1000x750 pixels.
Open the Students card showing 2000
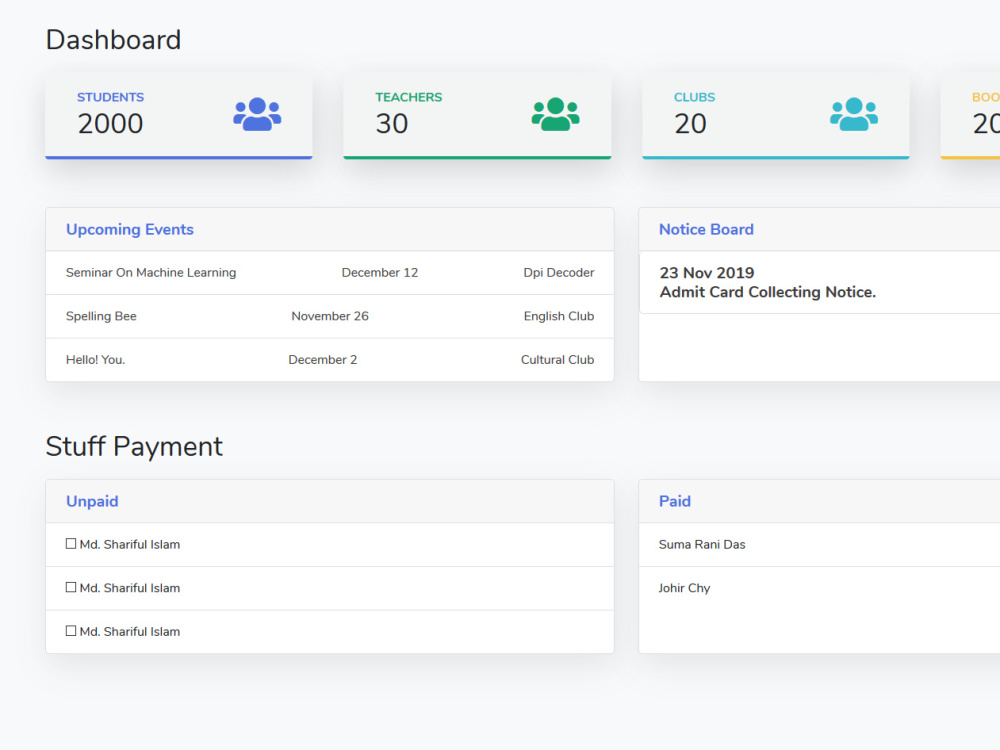[x=179, y=115]
